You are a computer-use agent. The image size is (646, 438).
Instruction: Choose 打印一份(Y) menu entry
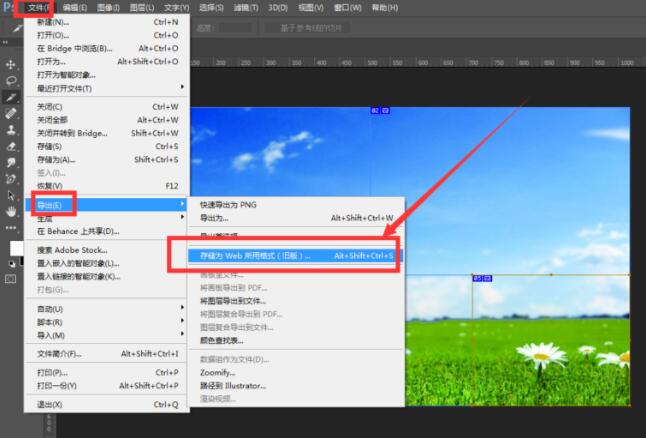(107, 386)
